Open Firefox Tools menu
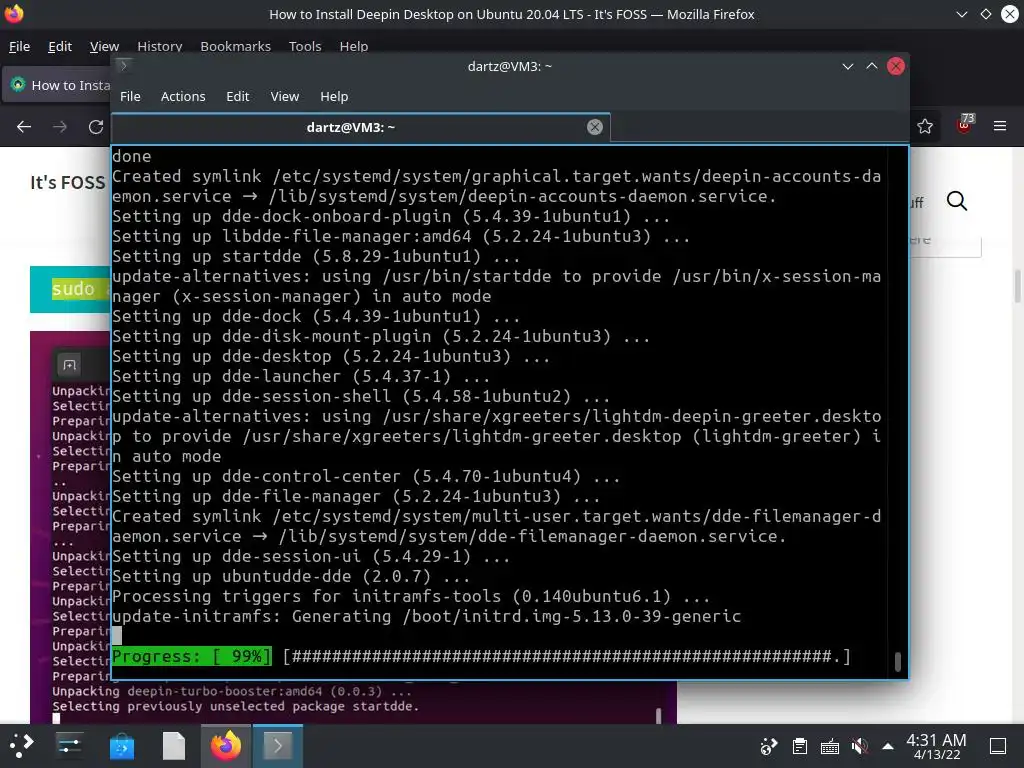Image resolution: width=1024 pixels, height=768 pixels. click(305, 46)
